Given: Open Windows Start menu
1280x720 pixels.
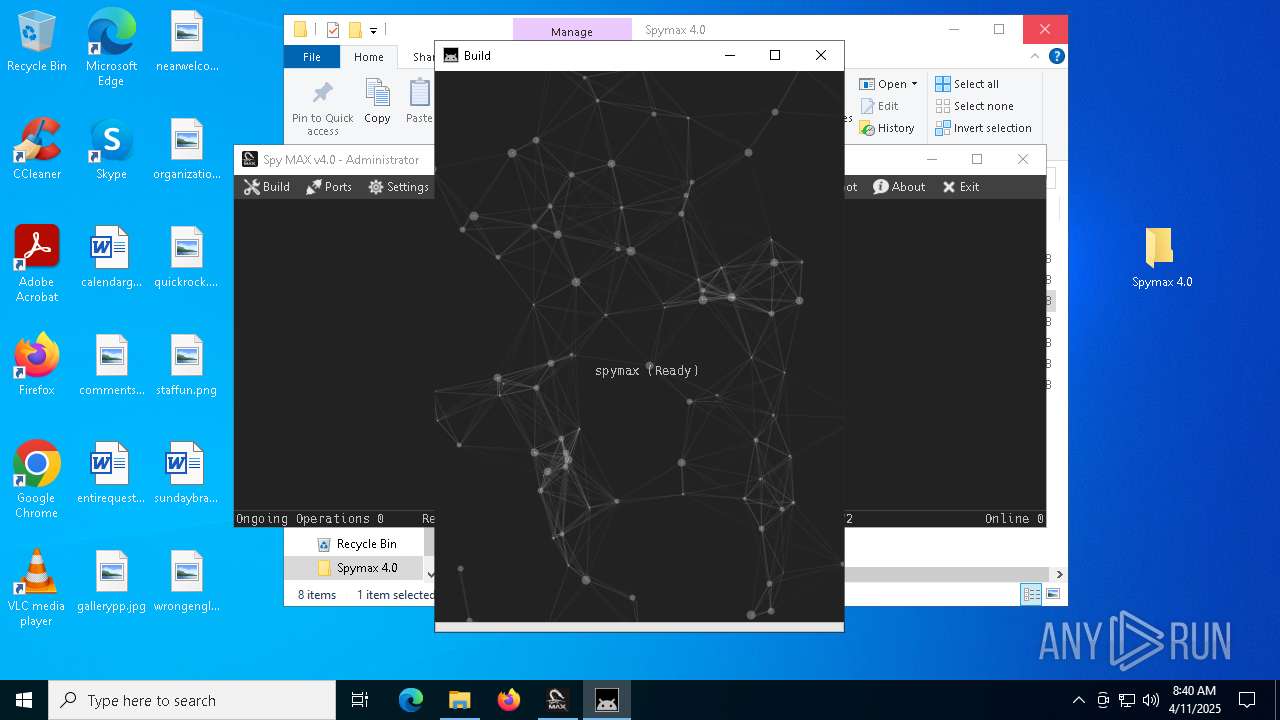Looking at the screenshot, I should [24, 700].
